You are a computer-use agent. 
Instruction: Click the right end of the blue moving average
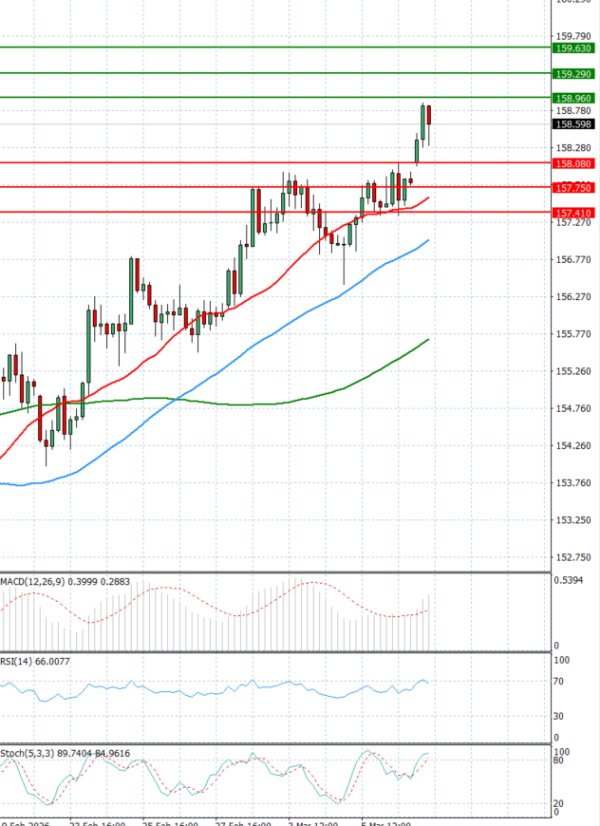pos(428,241)
